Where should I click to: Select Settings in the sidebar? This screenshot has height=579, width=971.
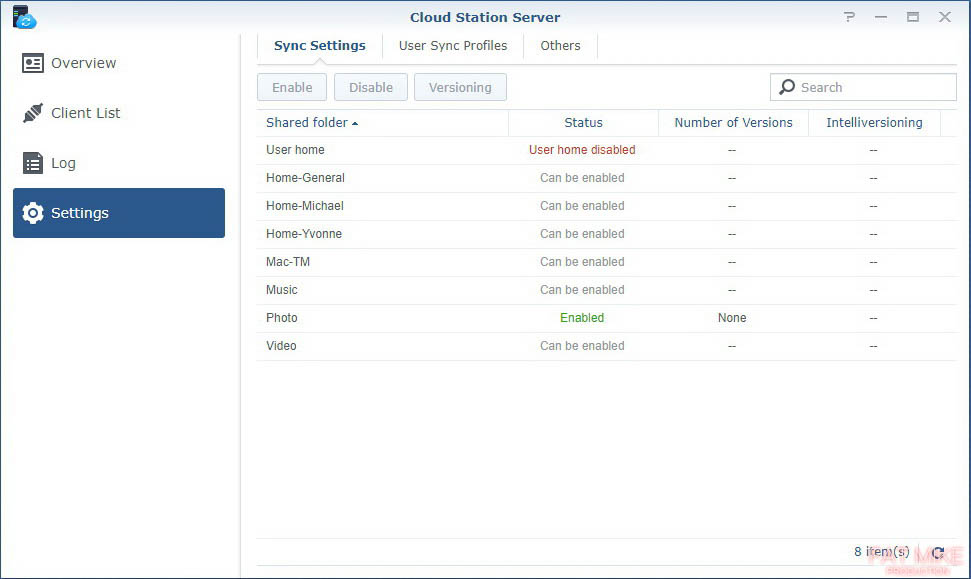point(119,213)
